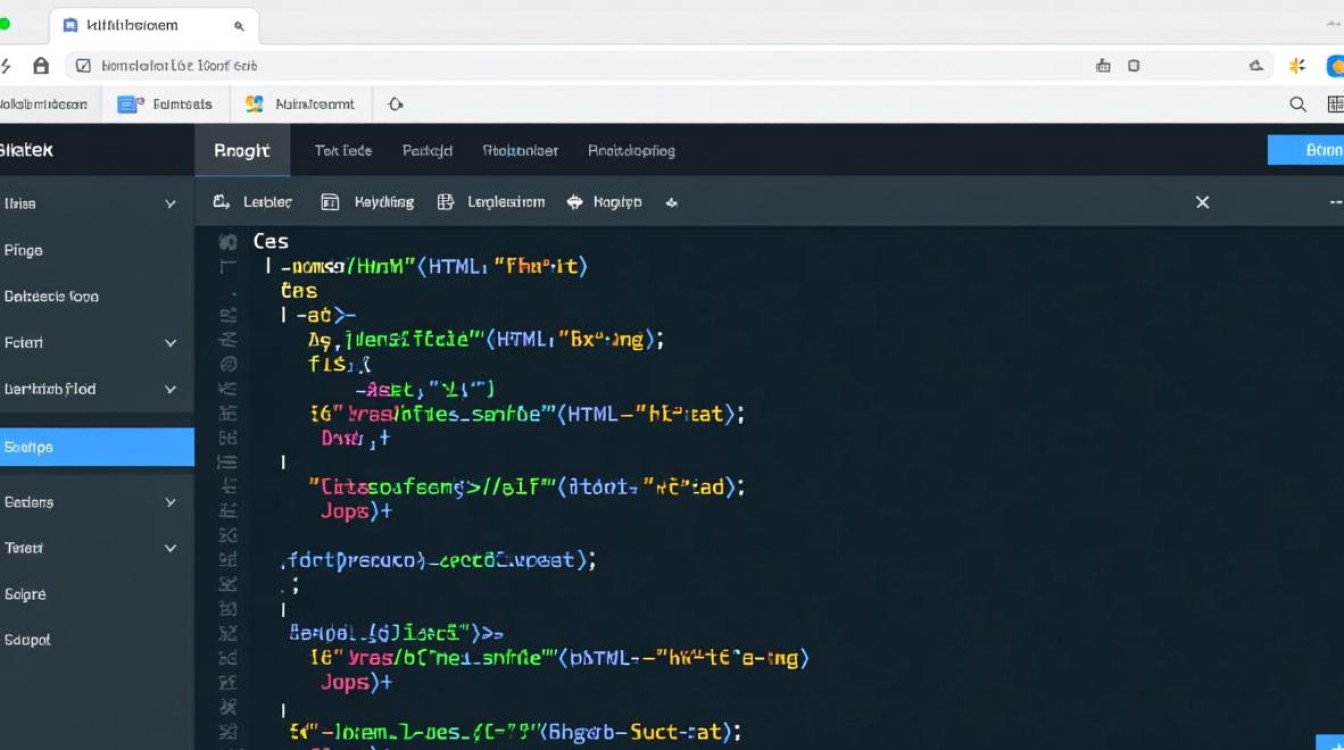This screenshot has height=750, width=1344.
Task: Select the Kogtyp navigation icon
Action: [x=574, y=201]
